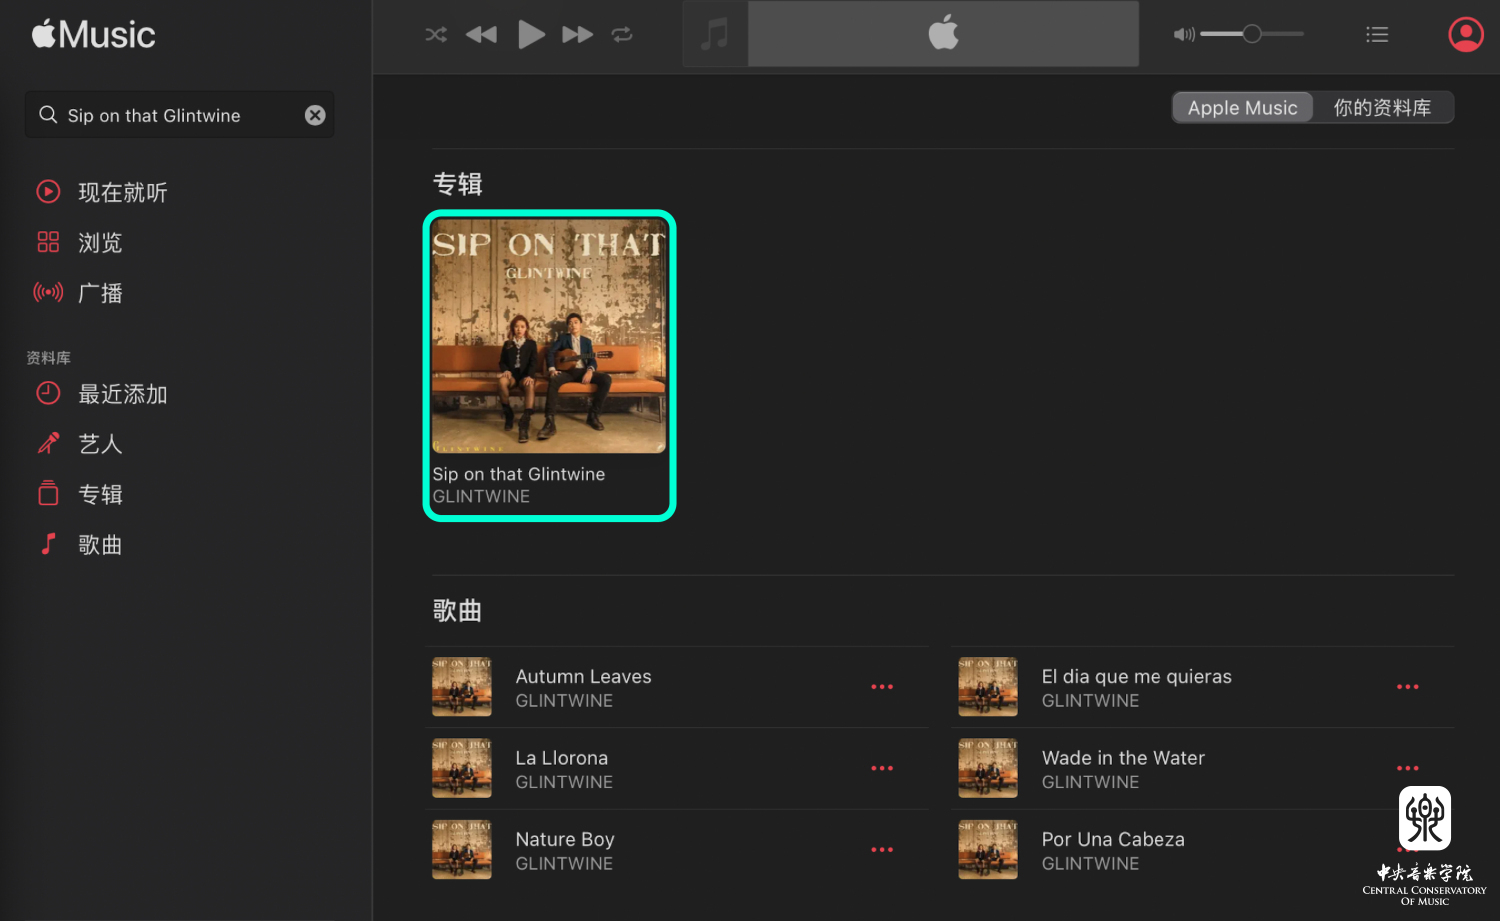The image size is (1500, 921).
Task: Open the Sip on that Glintwine album cover
Action: (x=549, y=337)
